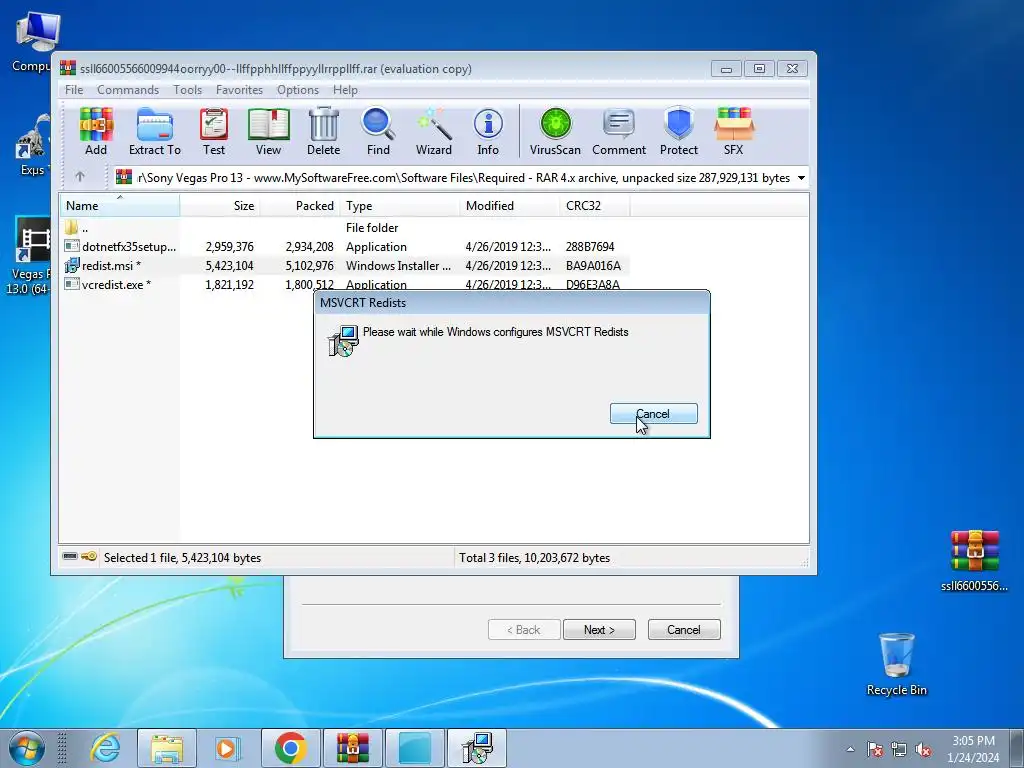Click Cancel in the background setup window
Viewport: 1024px width, 768px height.
[x=684, y=630]
